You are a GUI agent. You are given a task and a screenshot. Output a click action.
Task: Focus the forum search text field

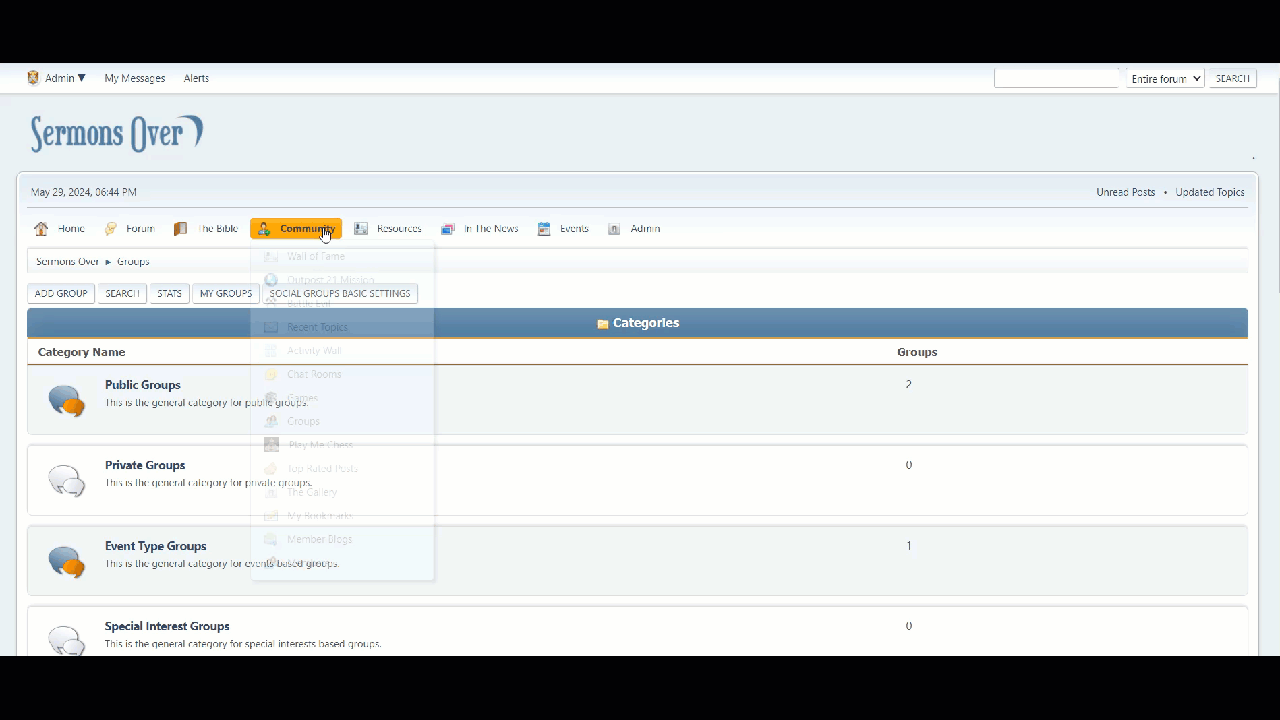1056,79
